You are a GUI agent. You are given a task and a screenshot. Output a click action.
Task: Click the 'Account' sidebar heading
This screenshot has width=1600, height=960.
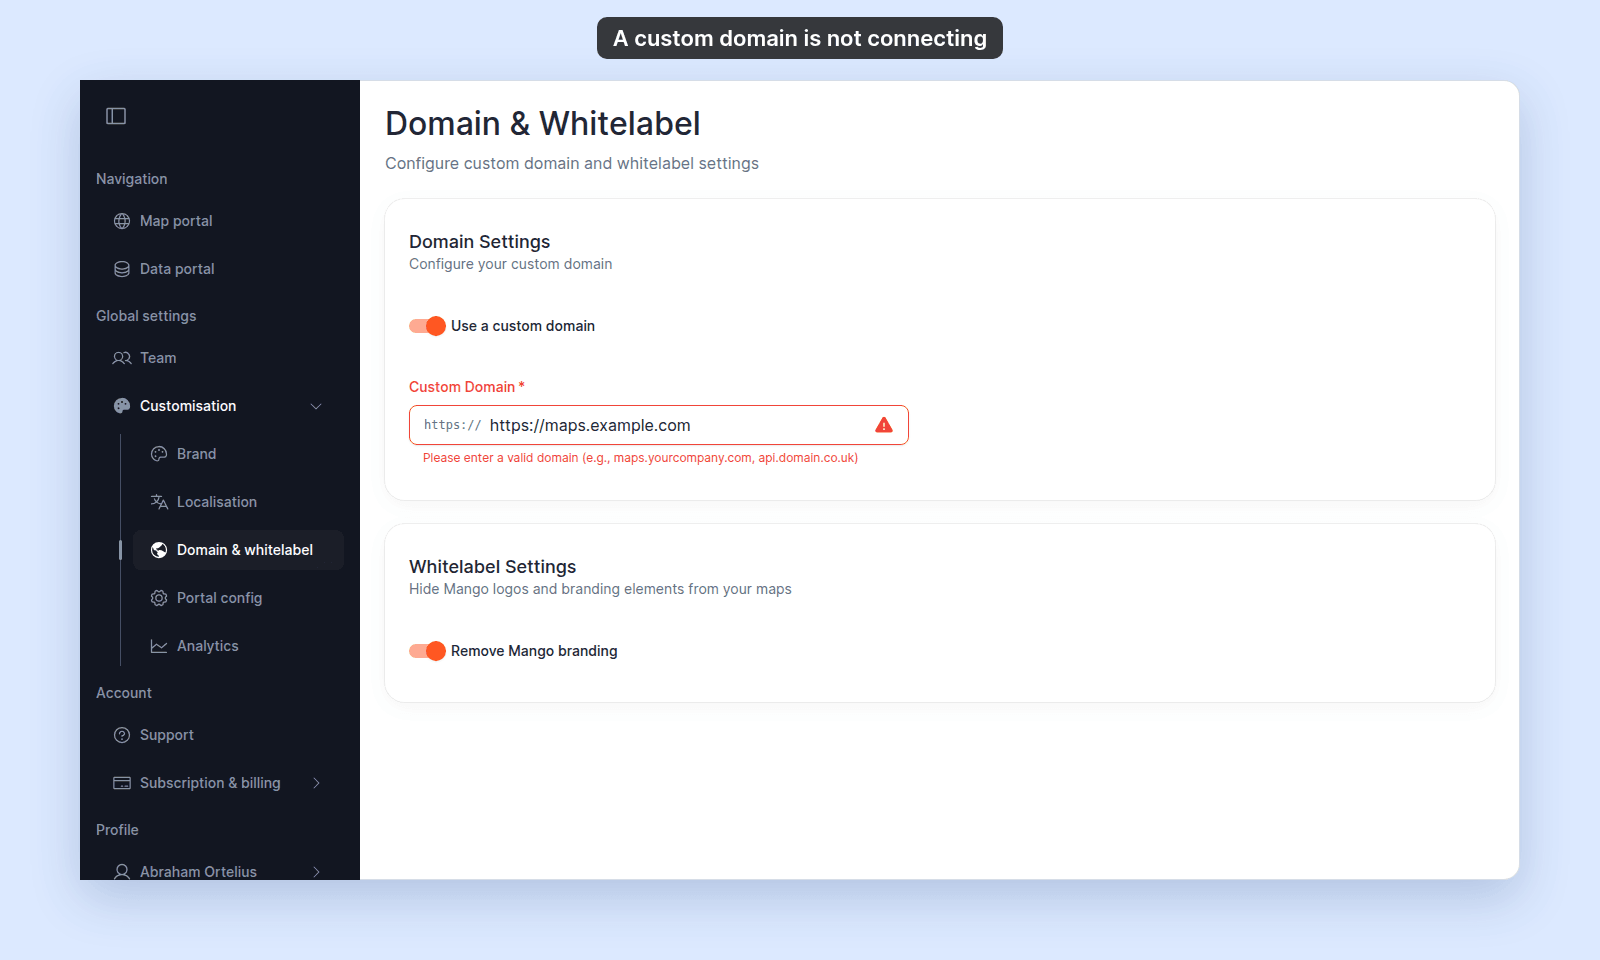124,693
